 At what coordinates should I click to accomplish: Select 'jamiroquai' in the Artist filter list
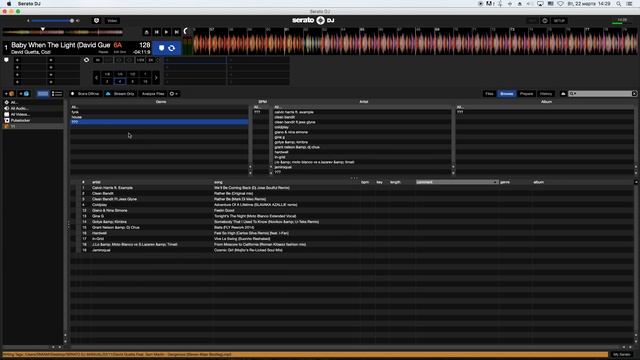coord(362,167)
